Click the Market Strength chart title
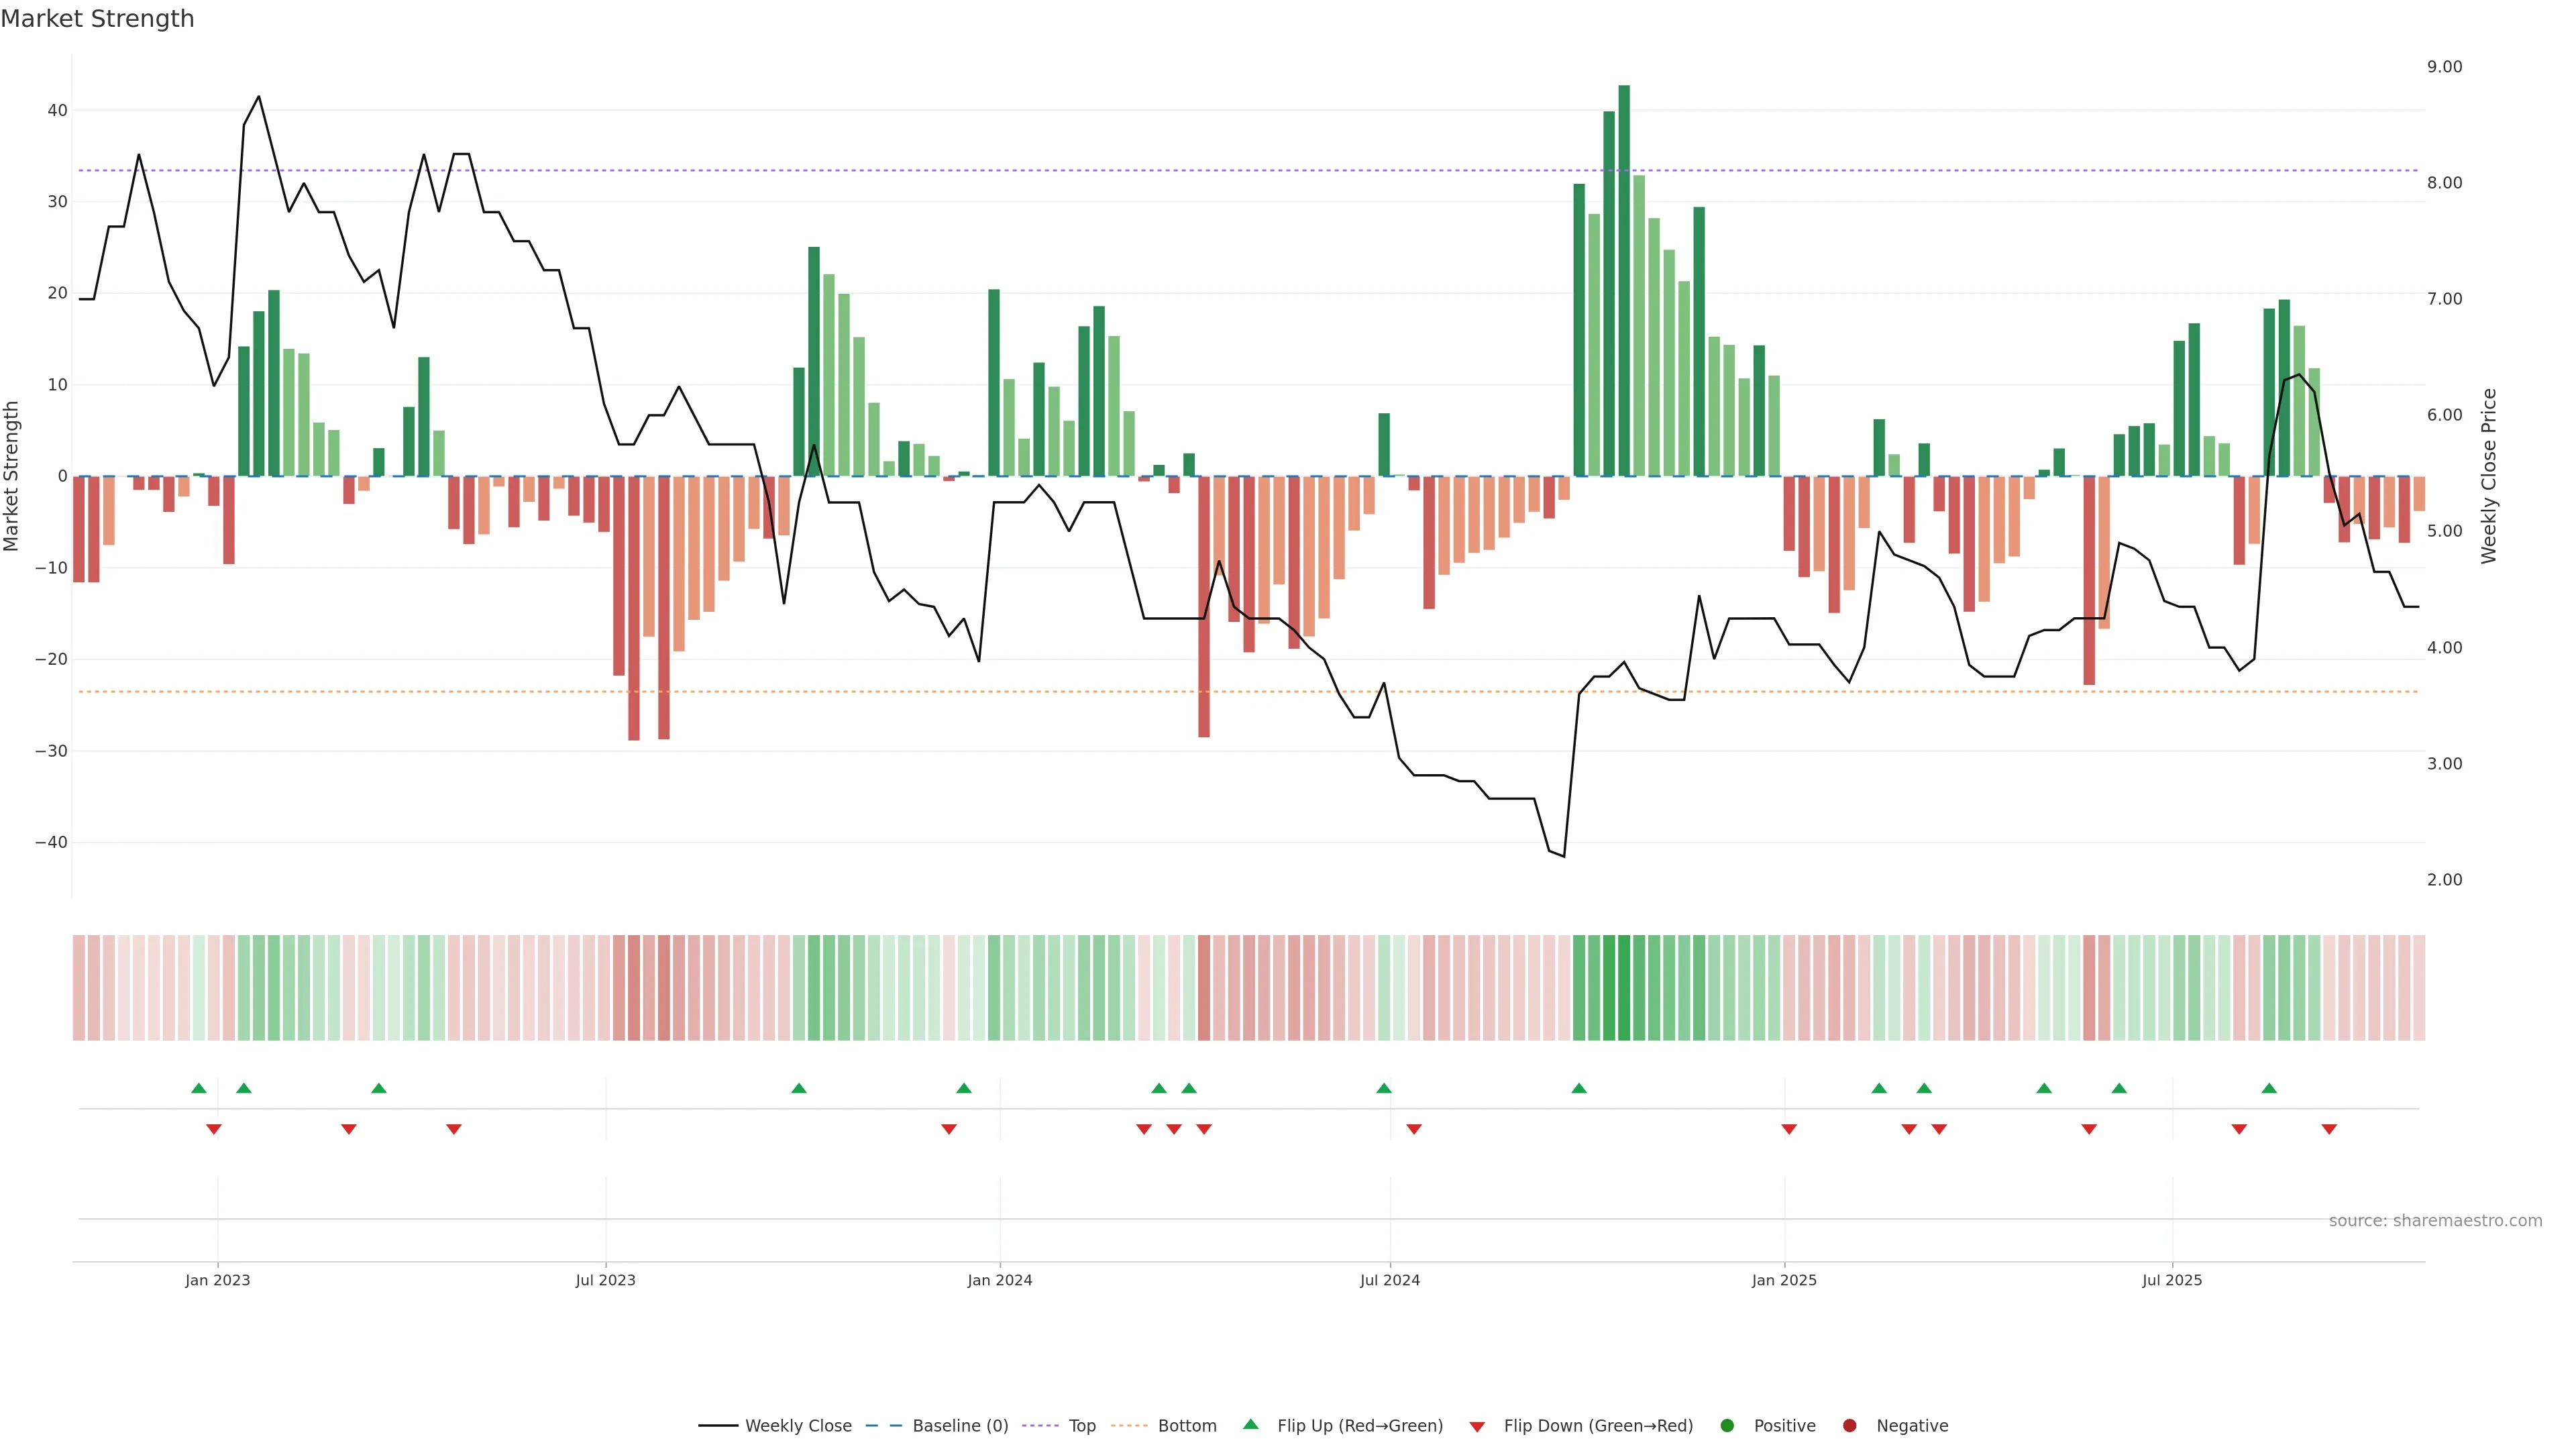 coord(97,19)
